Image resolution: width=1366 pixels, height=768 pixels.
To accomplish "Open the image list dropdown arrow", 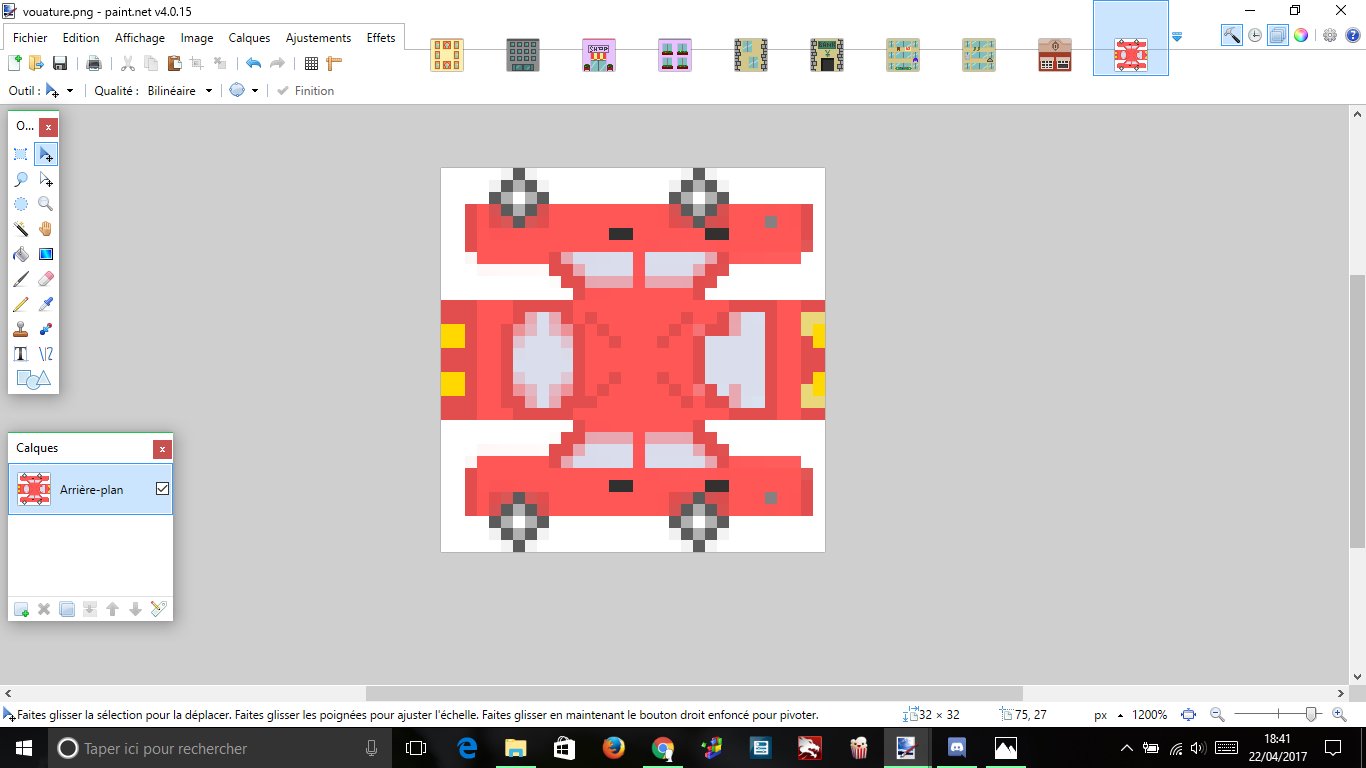I will click(x=1177, y=37).
